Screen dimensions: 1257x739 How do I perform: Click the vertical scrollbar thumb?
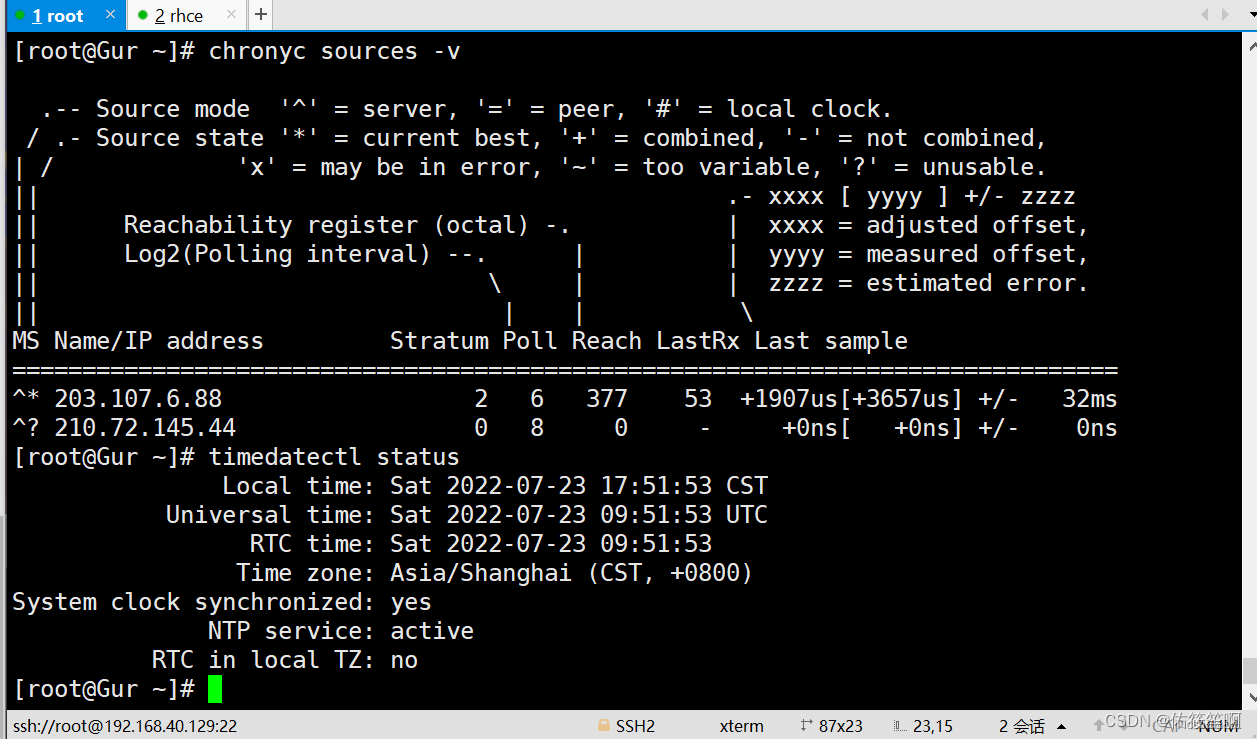[1249, 670]
